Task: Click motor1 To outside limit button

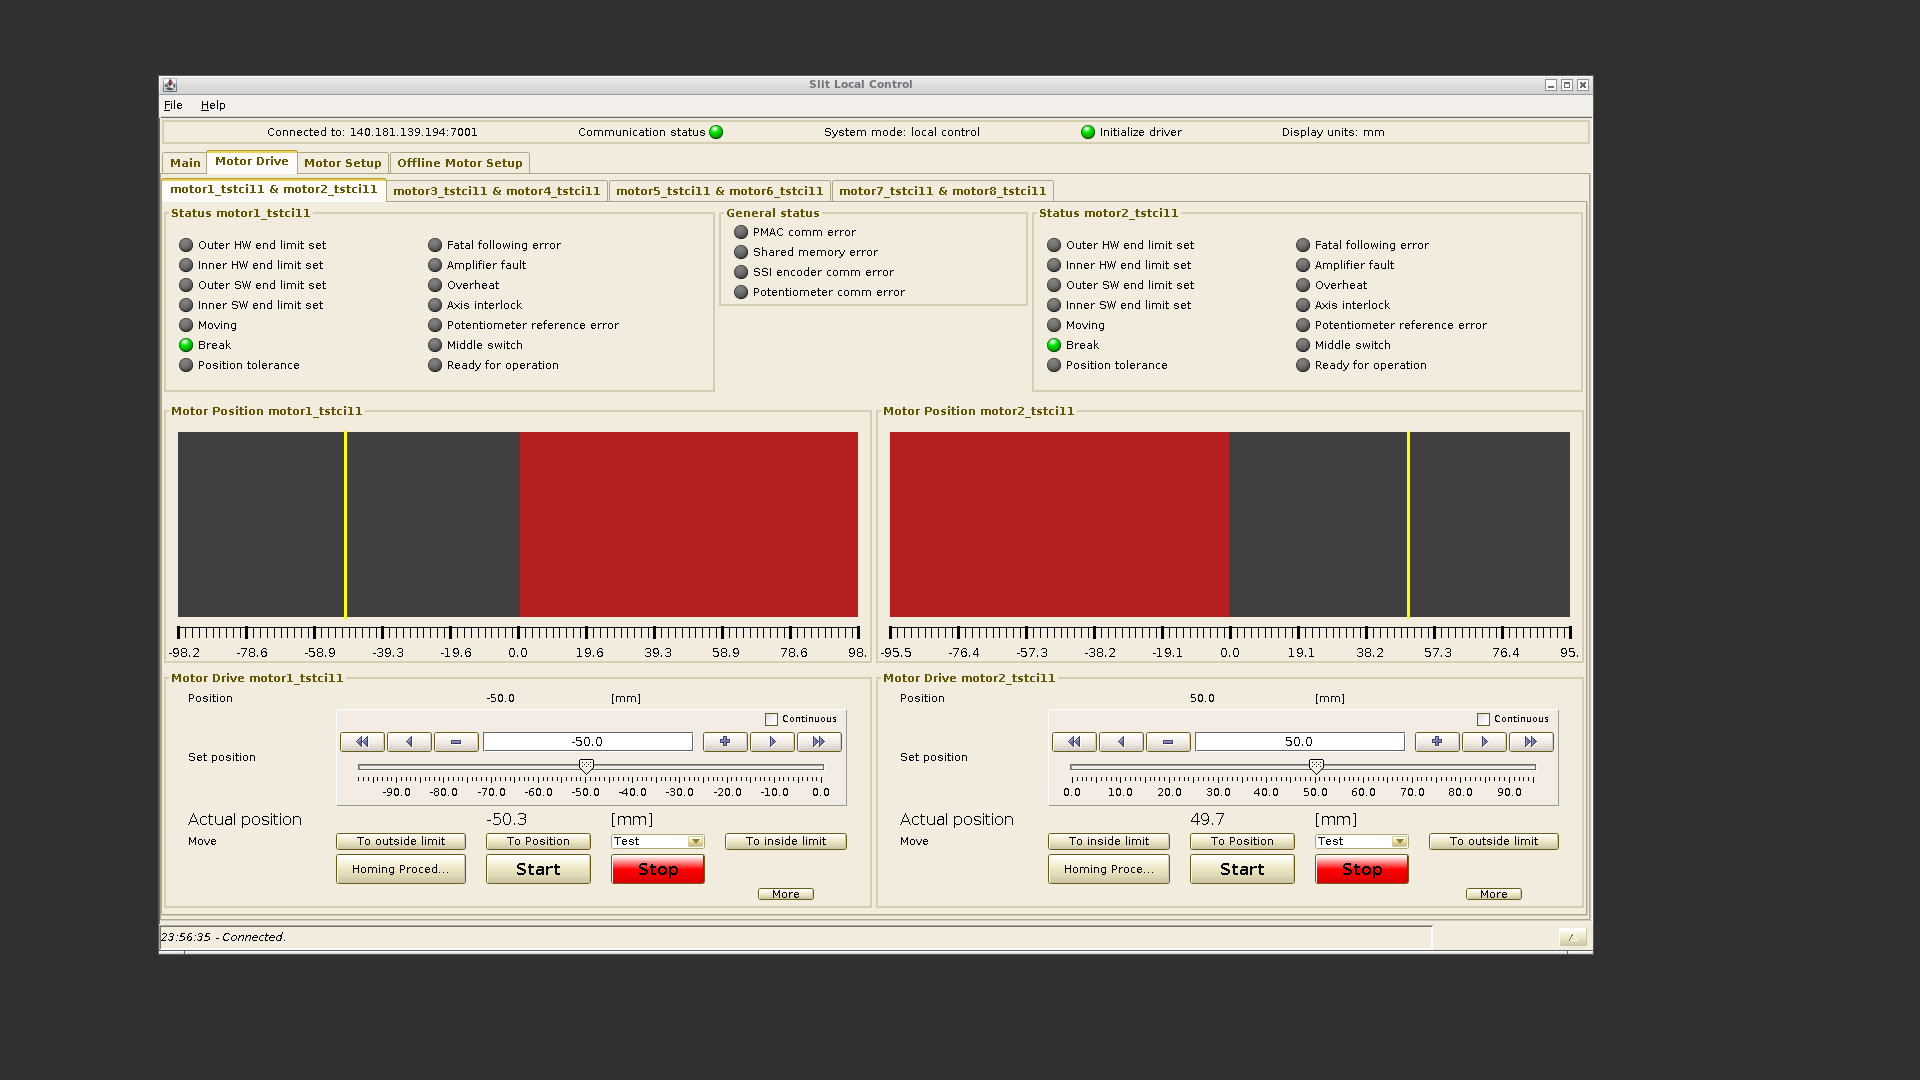Action: pos(401,842)
